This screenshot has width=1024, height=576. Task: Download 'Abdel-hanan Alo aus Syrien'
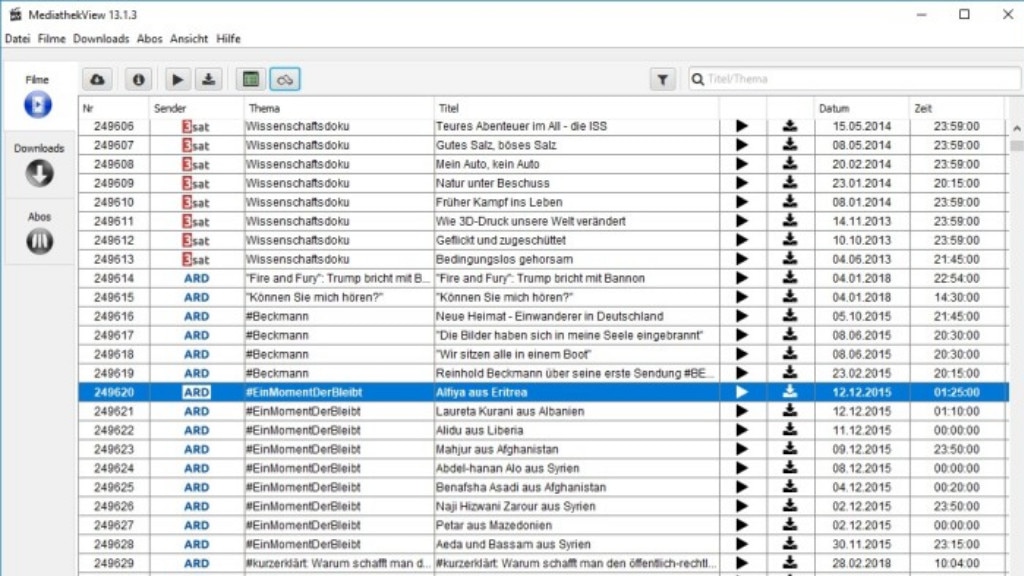pos(790,468)
